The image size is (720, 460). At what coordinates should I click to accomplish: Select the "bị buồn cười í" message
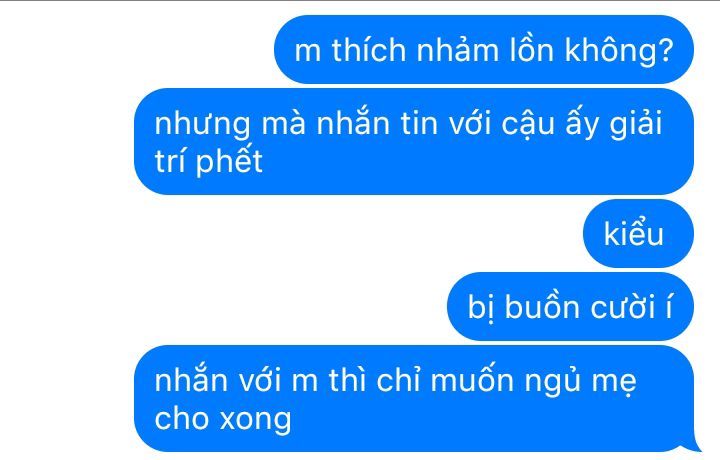click(570, 306)
